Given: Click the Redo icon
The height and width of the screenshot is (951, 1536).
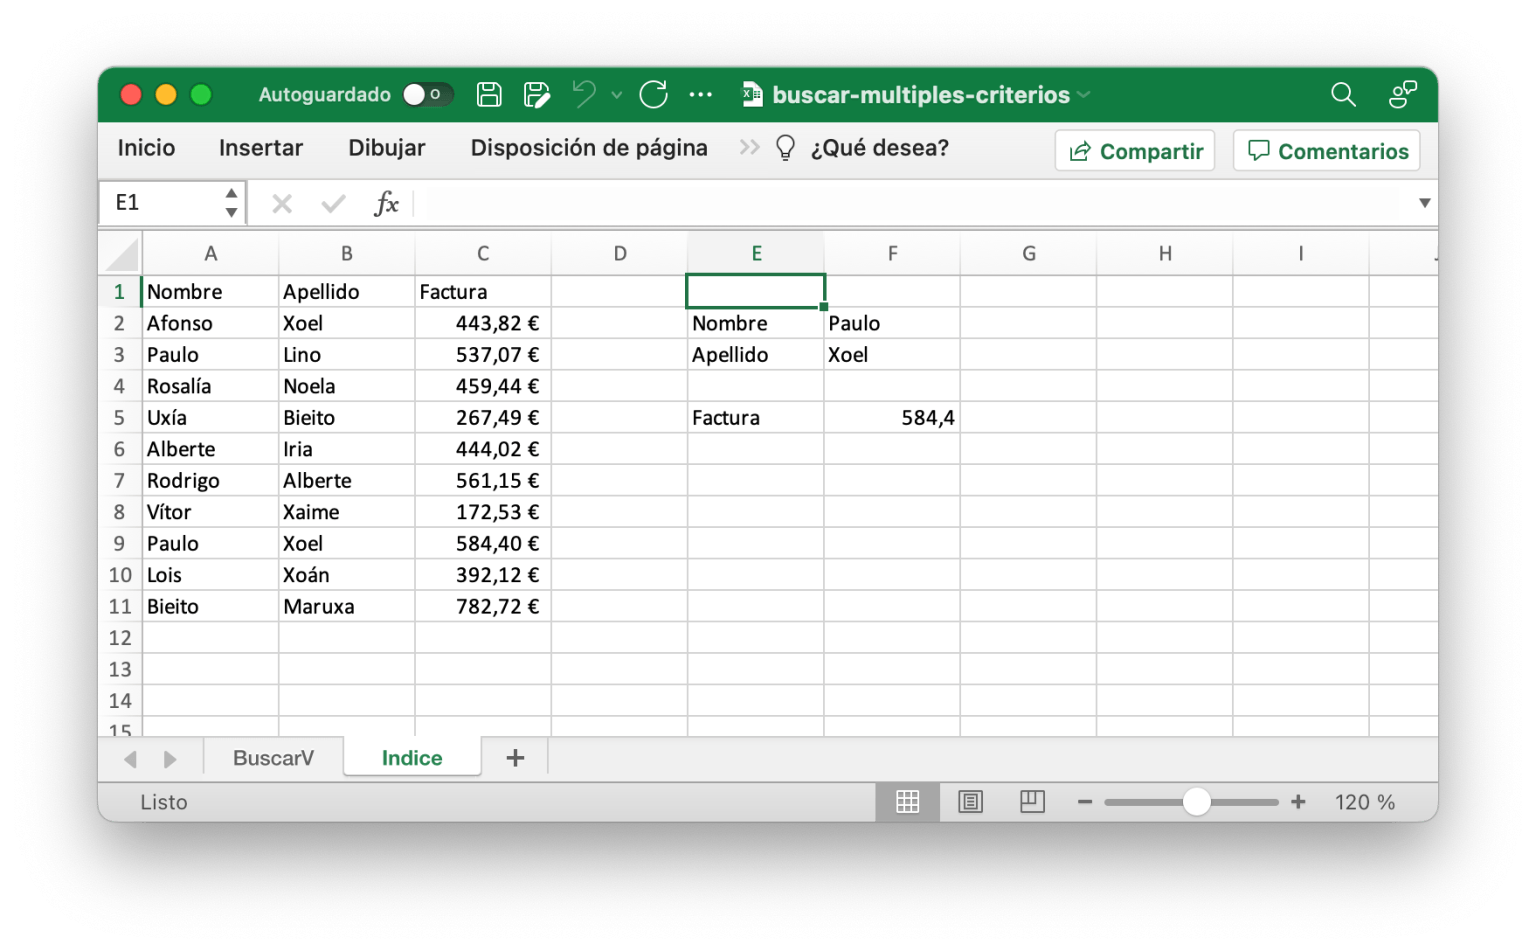Looking at the screenshot, I should (653, 94).
